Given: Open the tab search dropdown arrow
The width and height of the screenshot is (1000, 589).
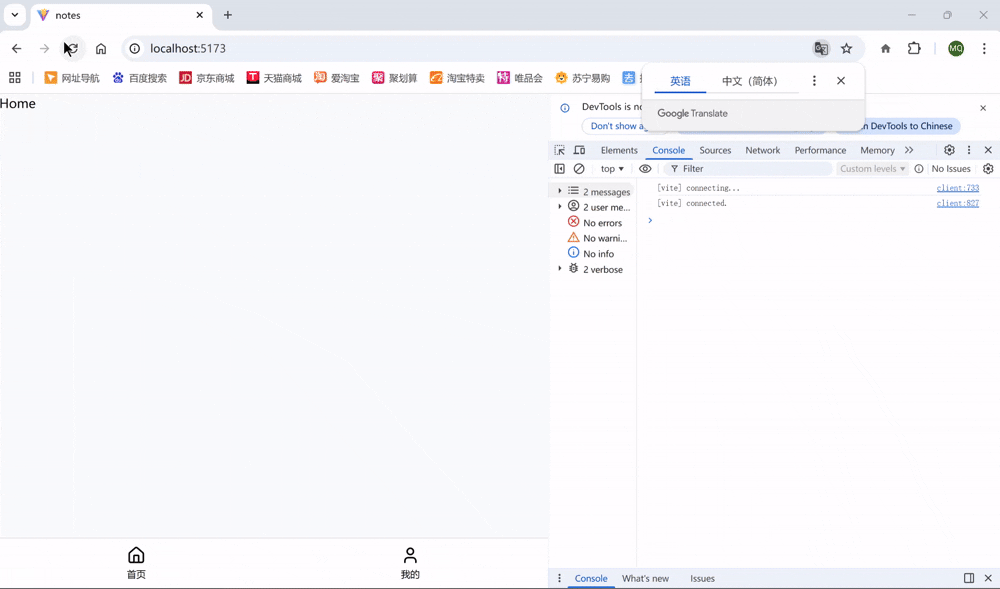Looking at the screenshot, I should (x=15, y=15).
